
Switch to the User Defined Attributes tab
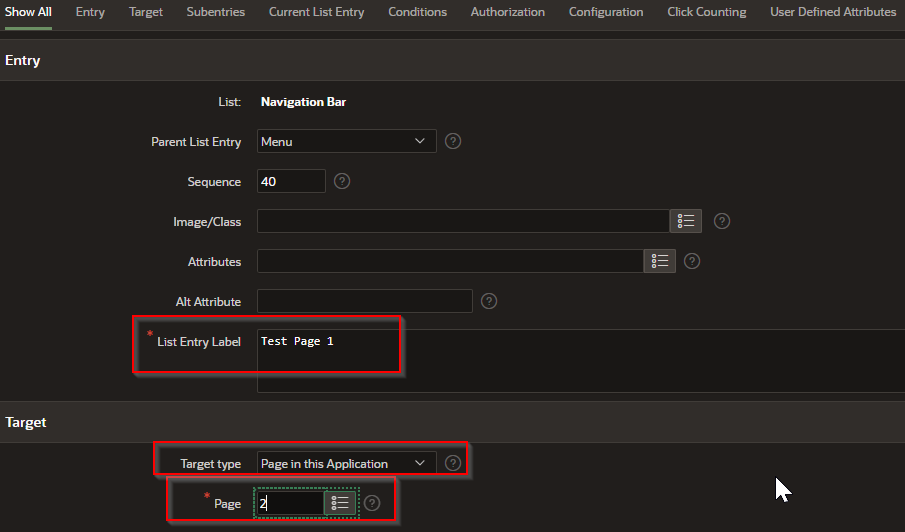(833, 12)
